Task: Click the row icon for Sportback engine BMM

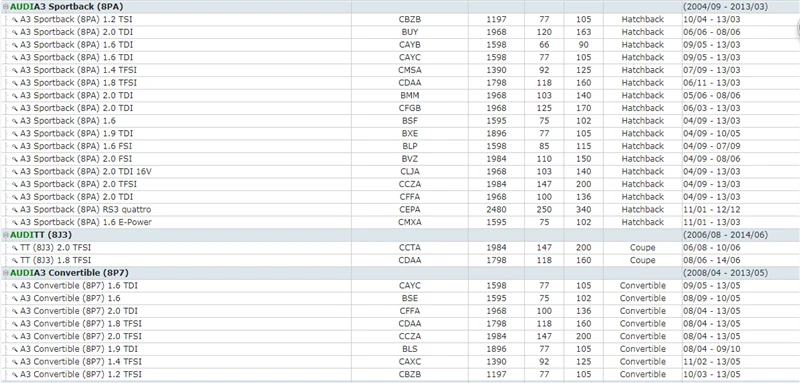Action: tap(15, 96)
